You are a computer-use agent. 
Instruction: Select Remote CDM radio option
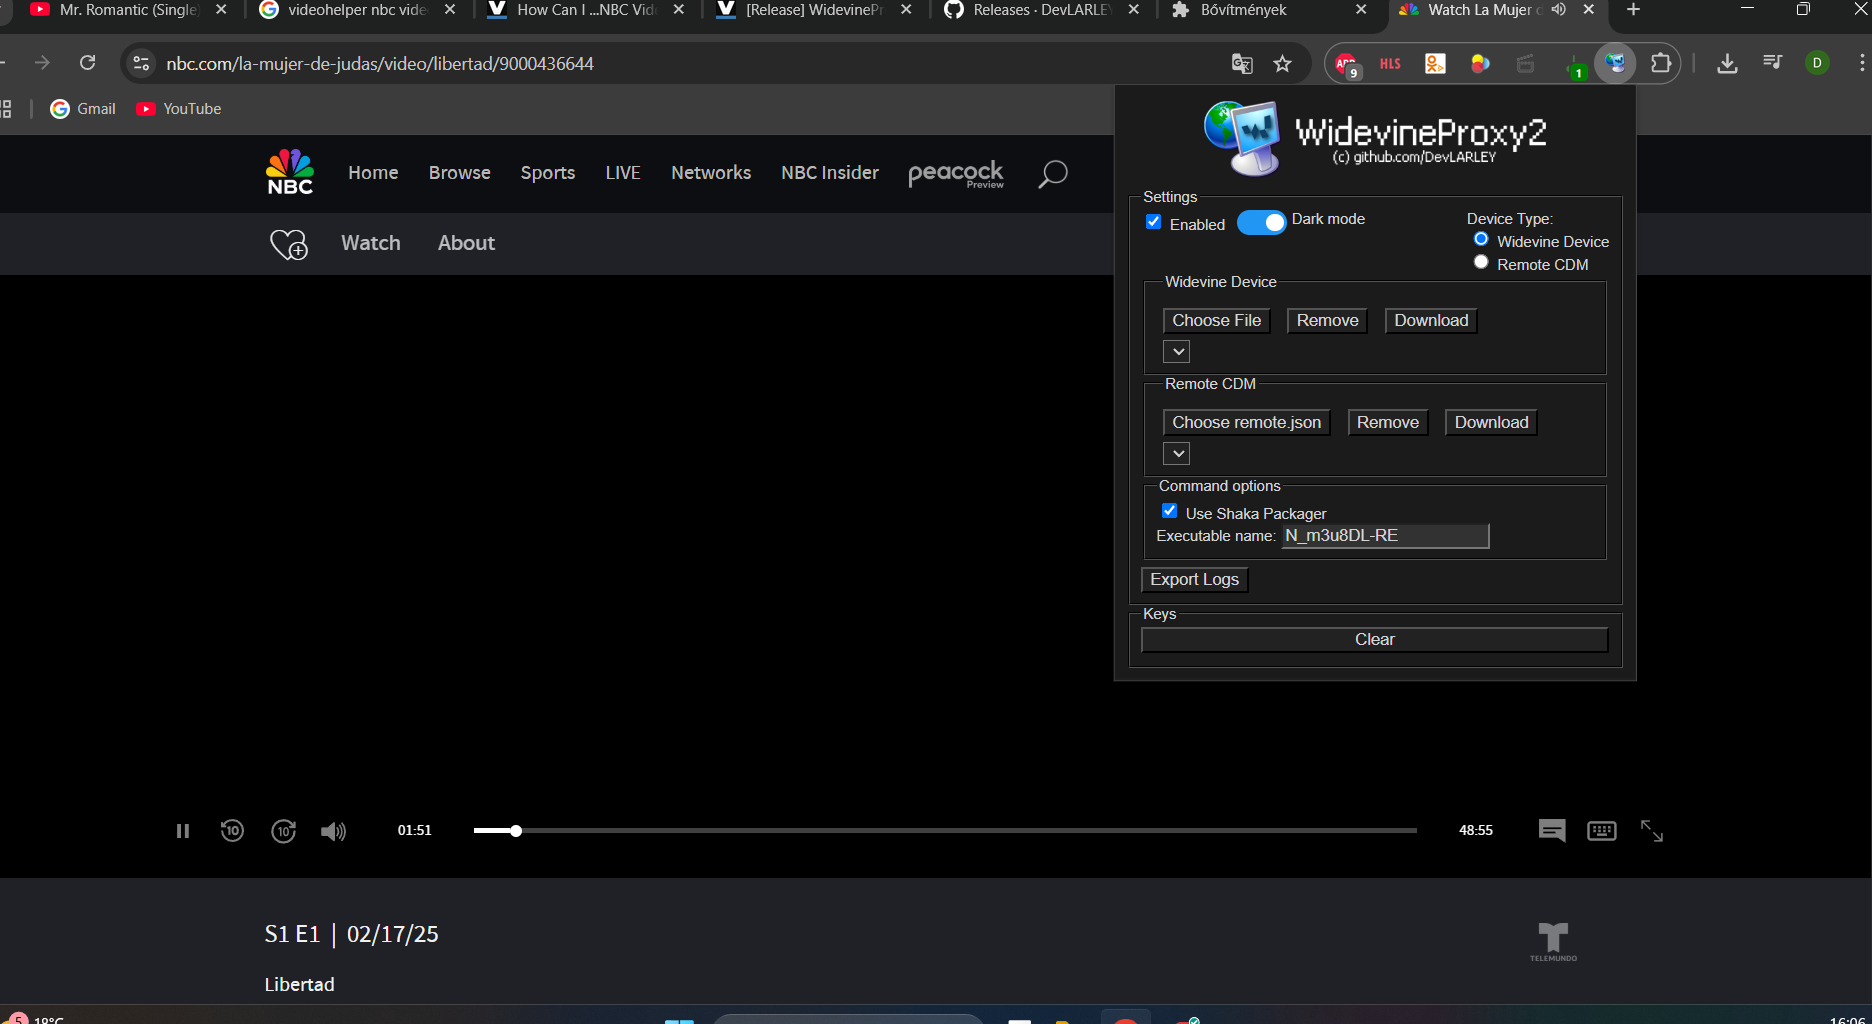point(1481,262)
